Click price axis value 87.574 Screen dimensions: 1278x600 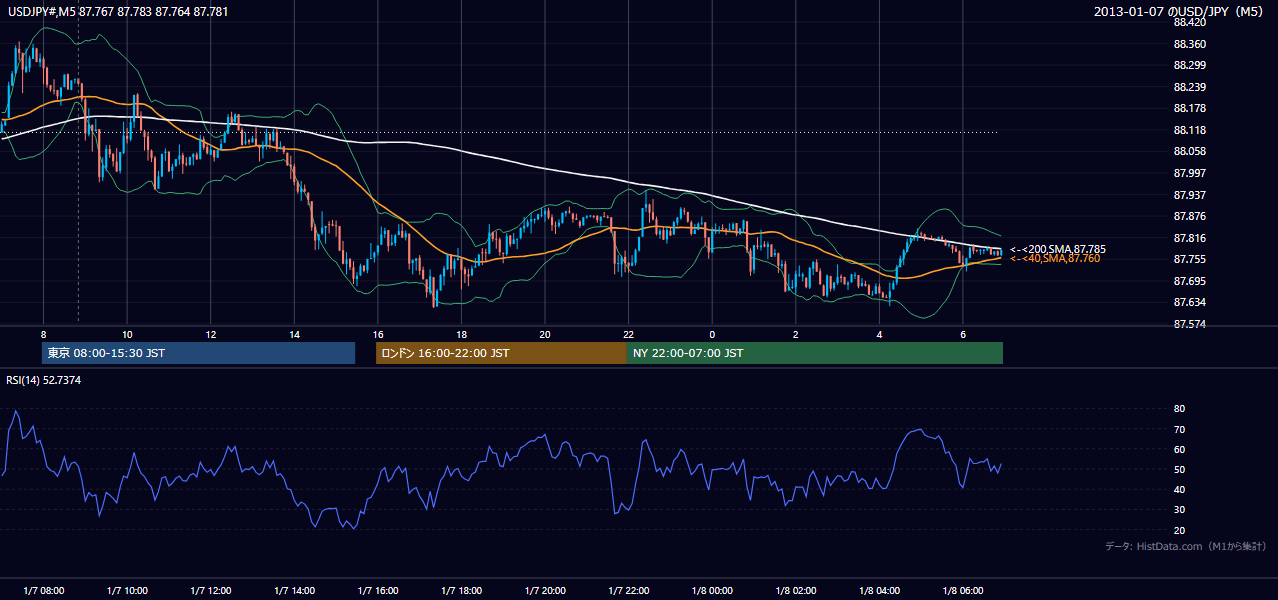click(x=1188, y=324)
